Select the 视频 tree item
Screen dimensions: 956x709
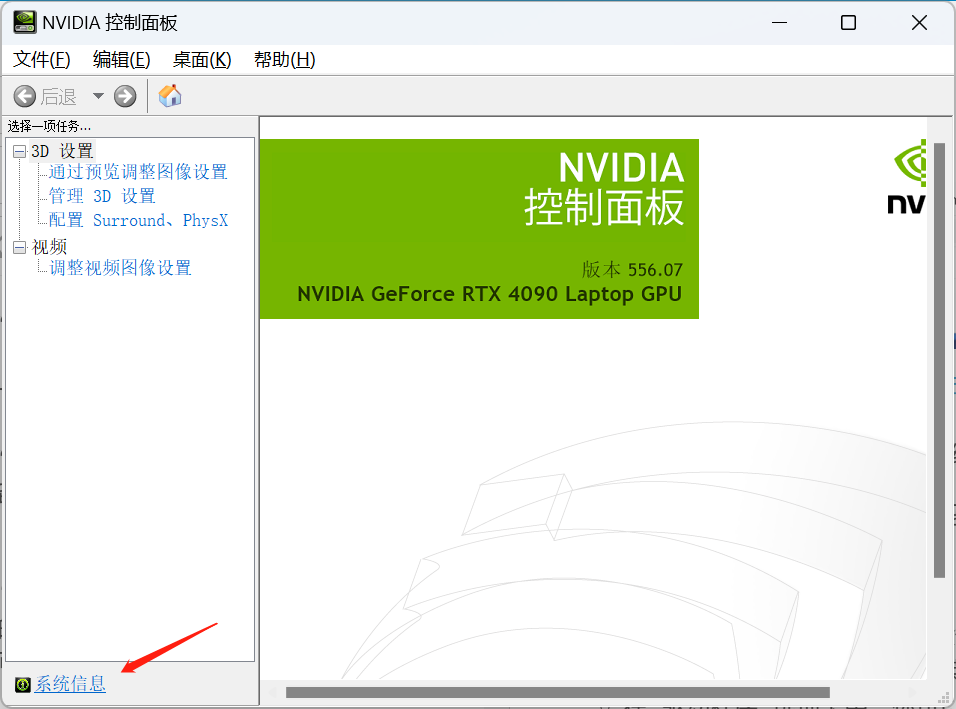(49, 247)
